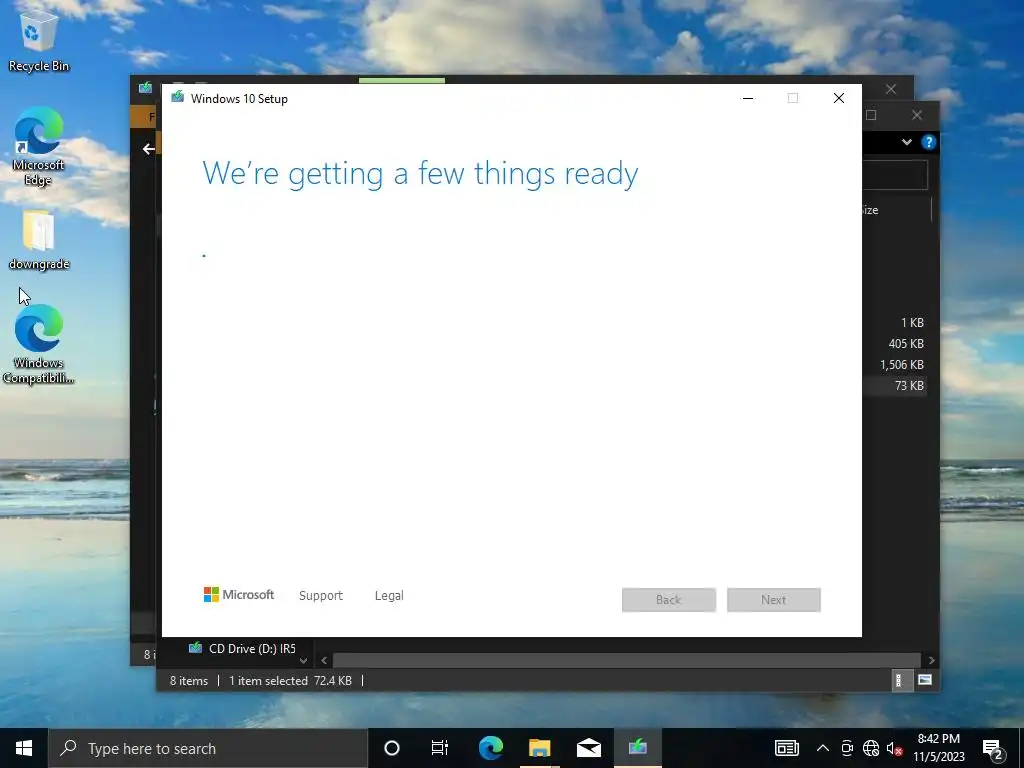Click the File Explorer search box
Viewport: 1024px width, 768px height.
(x=896, y=175)
